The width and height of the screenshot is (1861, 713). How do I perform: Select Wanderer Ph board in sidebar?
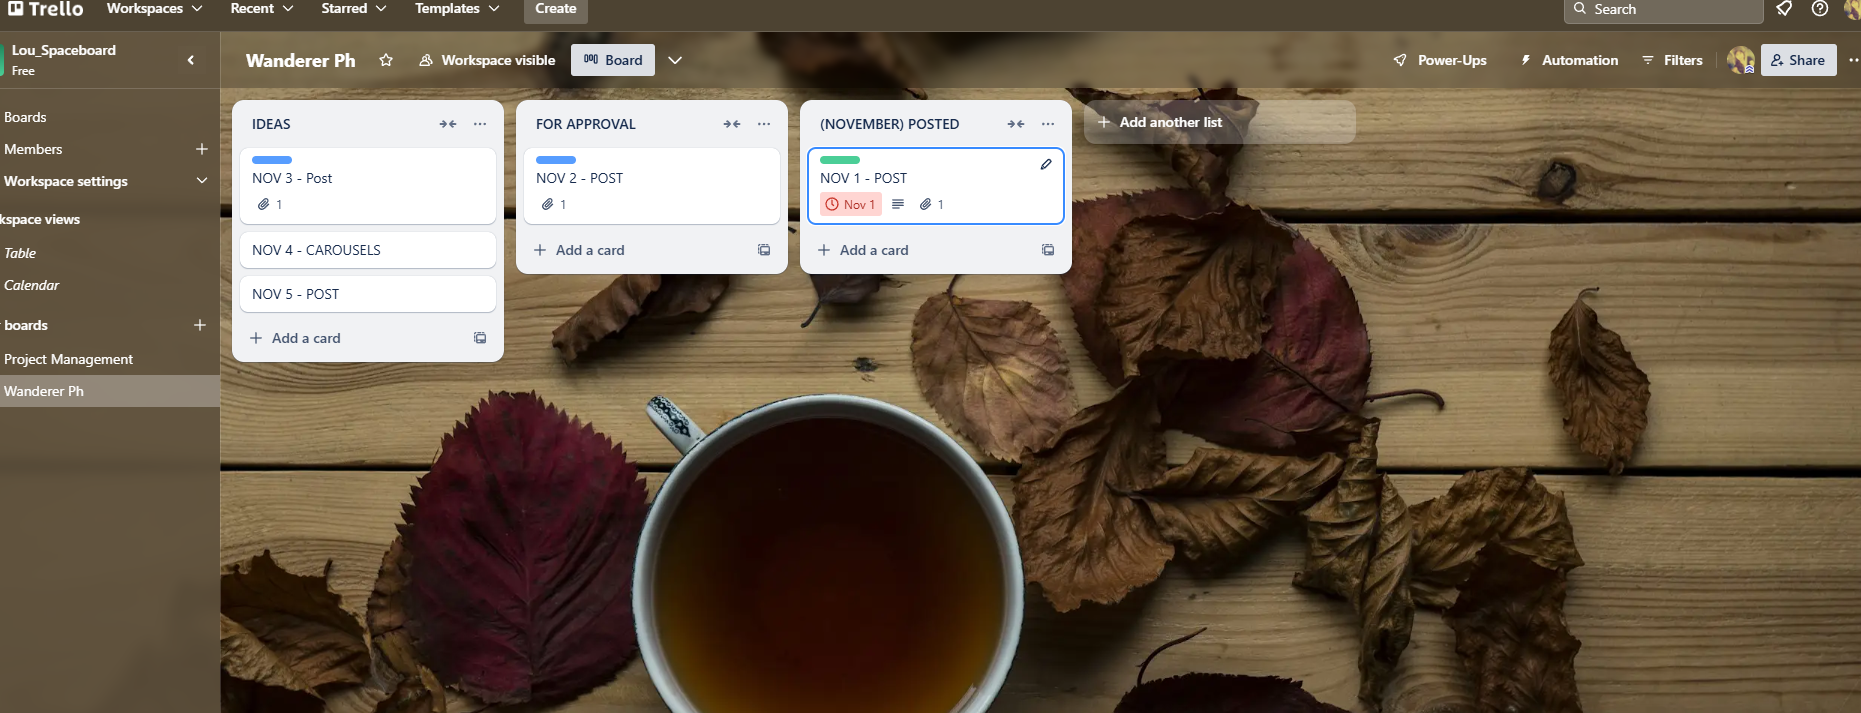pos(109,391)
